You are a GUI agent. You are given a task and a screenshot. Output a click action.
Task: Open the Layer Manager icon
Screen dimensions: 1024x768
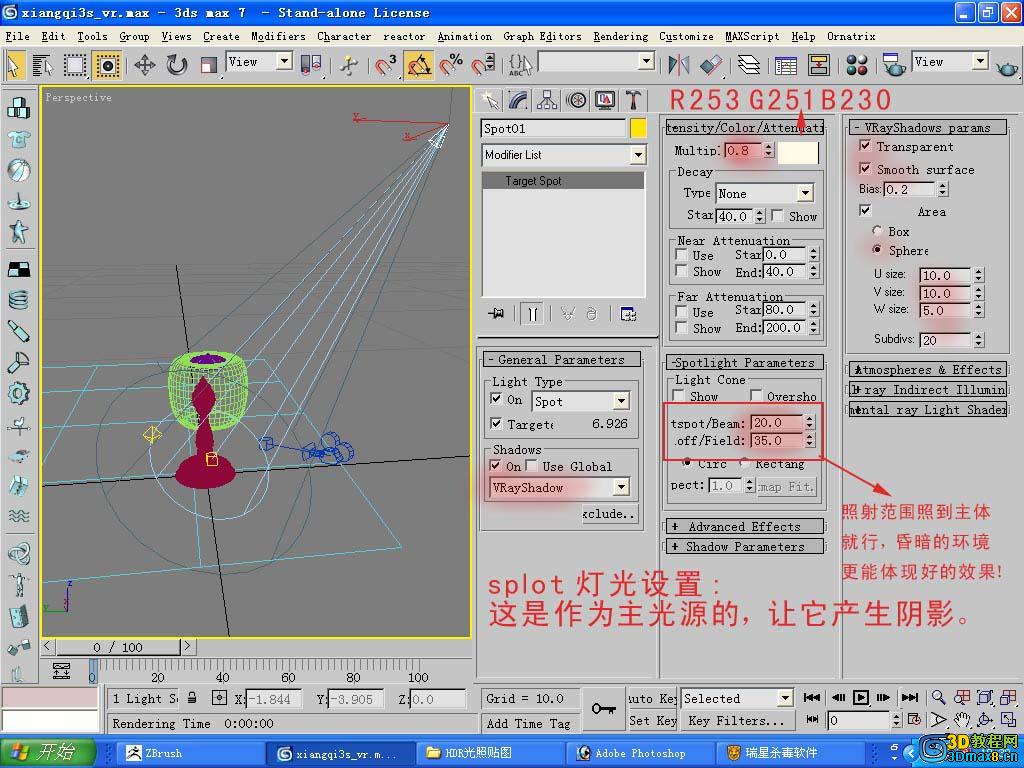tap(748, 65)
